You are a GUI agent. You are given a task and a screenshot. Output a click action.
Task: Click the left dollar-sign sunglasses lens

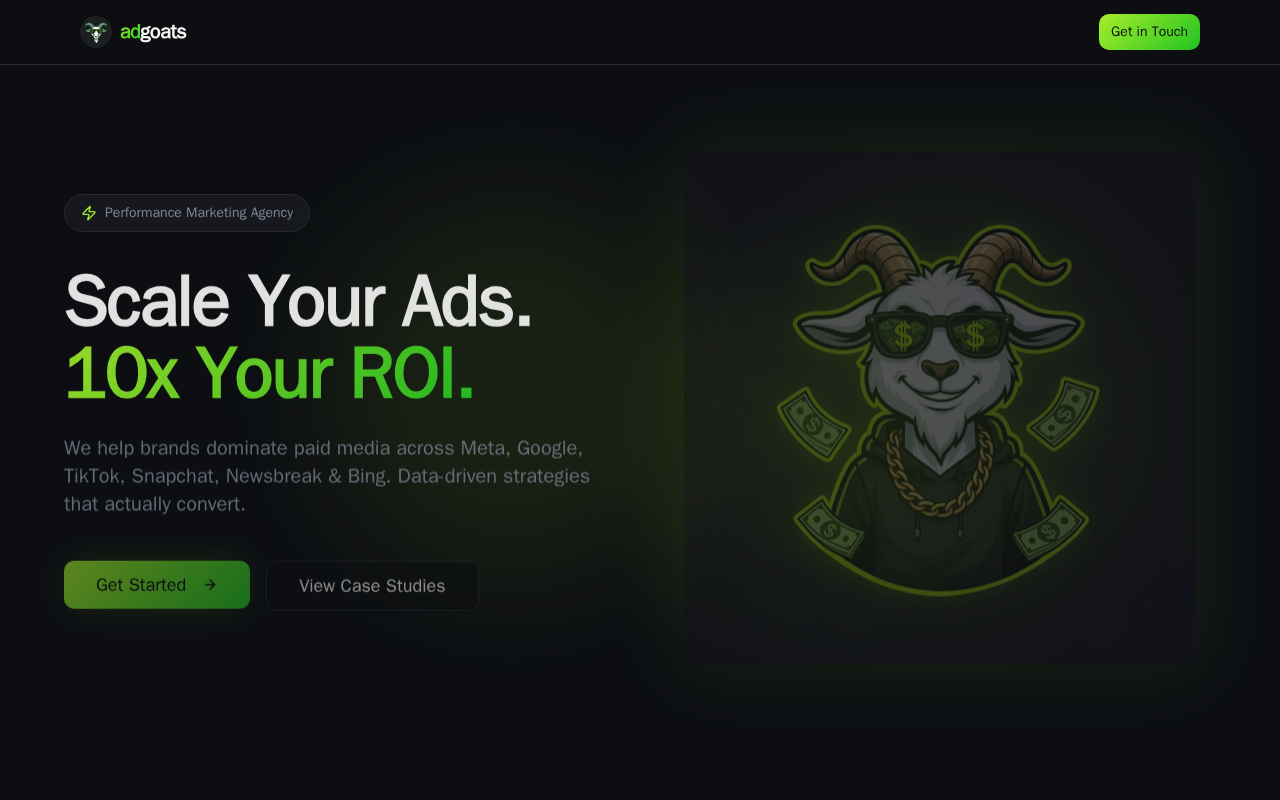coord(903,335)
